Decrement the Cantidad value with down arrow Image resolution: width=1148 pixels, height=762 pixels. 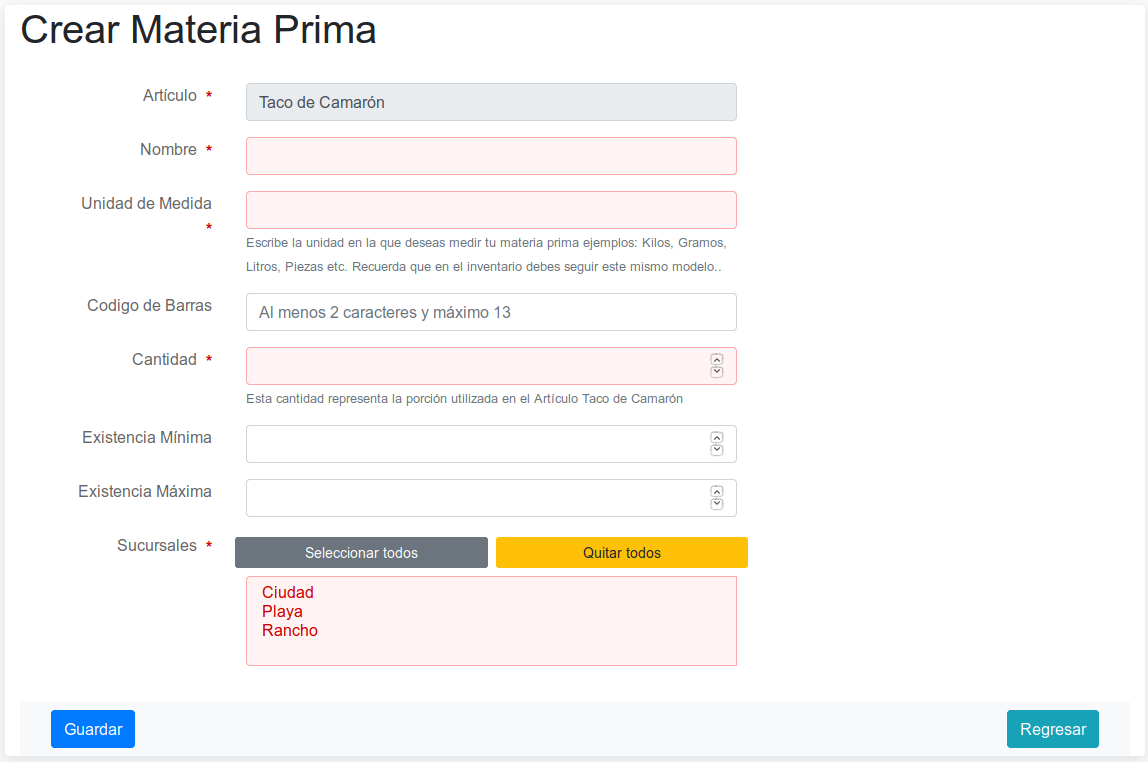tap(716, 372)
